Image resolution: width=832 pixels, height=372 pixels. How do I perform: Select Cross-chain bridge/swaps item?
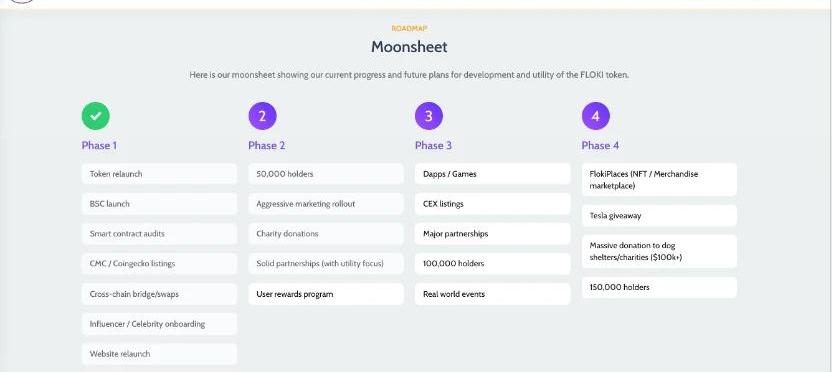pyautogui.click(x=159, y=294)
